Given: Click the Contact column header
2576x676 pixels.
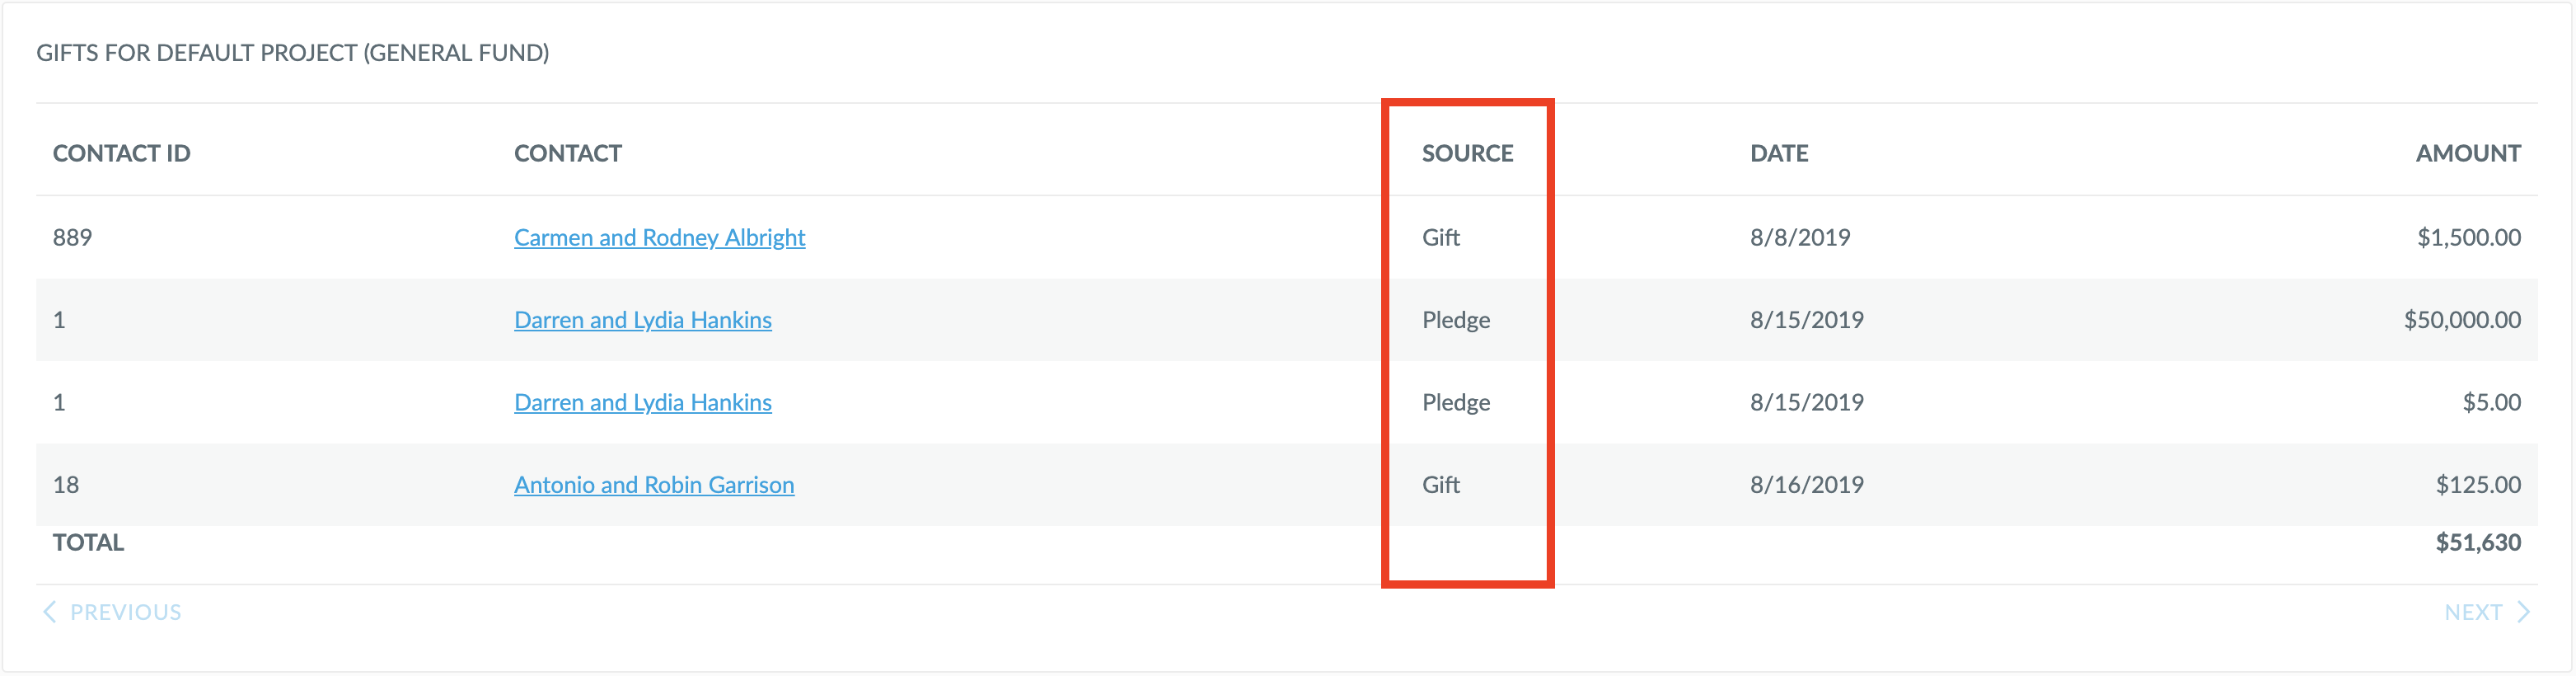Looking at the screenshot, I should tap(568, 153).
